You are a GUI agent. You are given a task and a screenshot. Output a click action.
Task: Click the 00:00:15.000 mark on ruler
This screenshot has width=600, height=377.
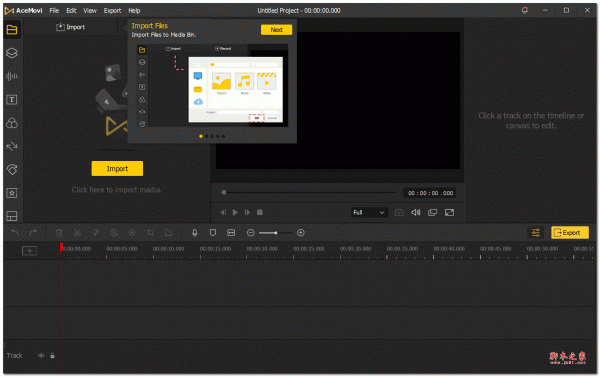pos(215,249)
